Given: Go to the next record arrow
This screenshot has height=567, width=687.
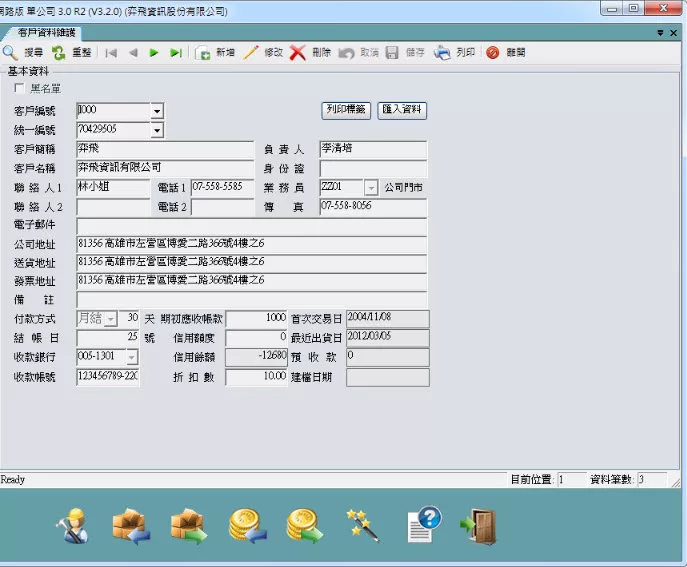Looking at the screenshot, I should (154, 53).
